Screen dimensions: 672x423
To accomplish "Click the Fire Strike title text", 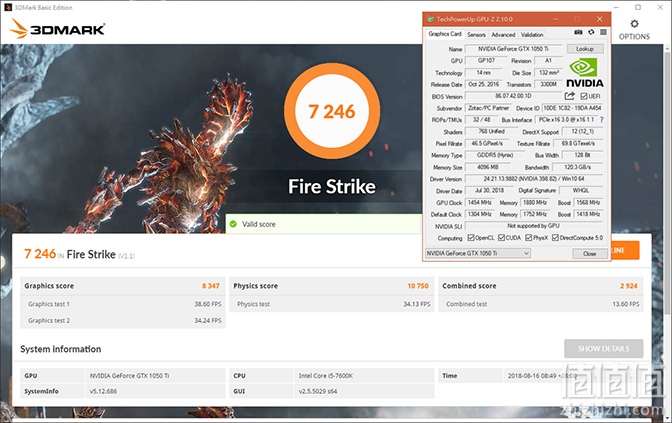I will [332, 186].
